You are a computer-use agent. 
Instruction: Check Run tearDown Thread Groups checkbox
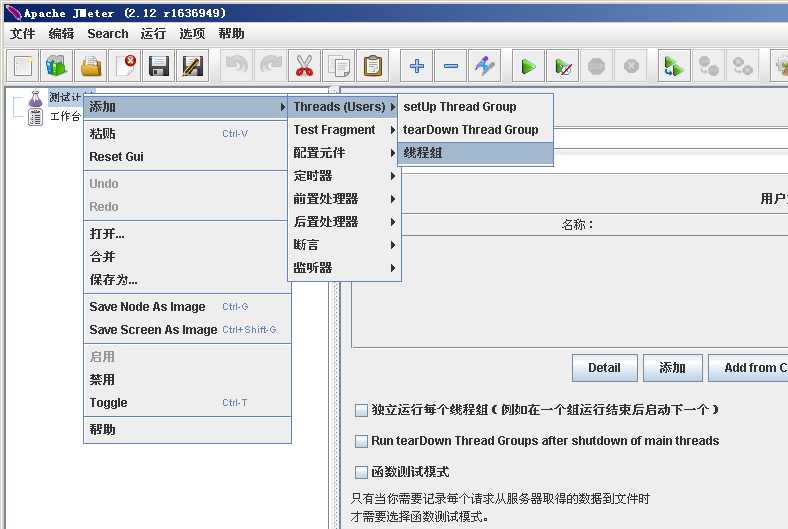click(x=361, y=441)
